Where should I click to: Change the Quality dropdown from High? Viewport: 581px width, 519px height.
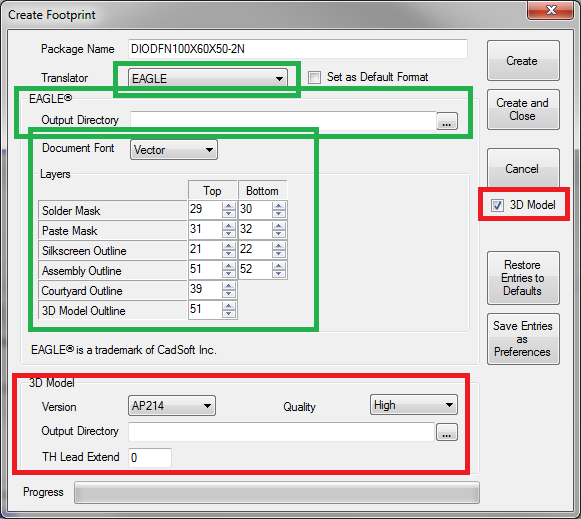(414, 405)
